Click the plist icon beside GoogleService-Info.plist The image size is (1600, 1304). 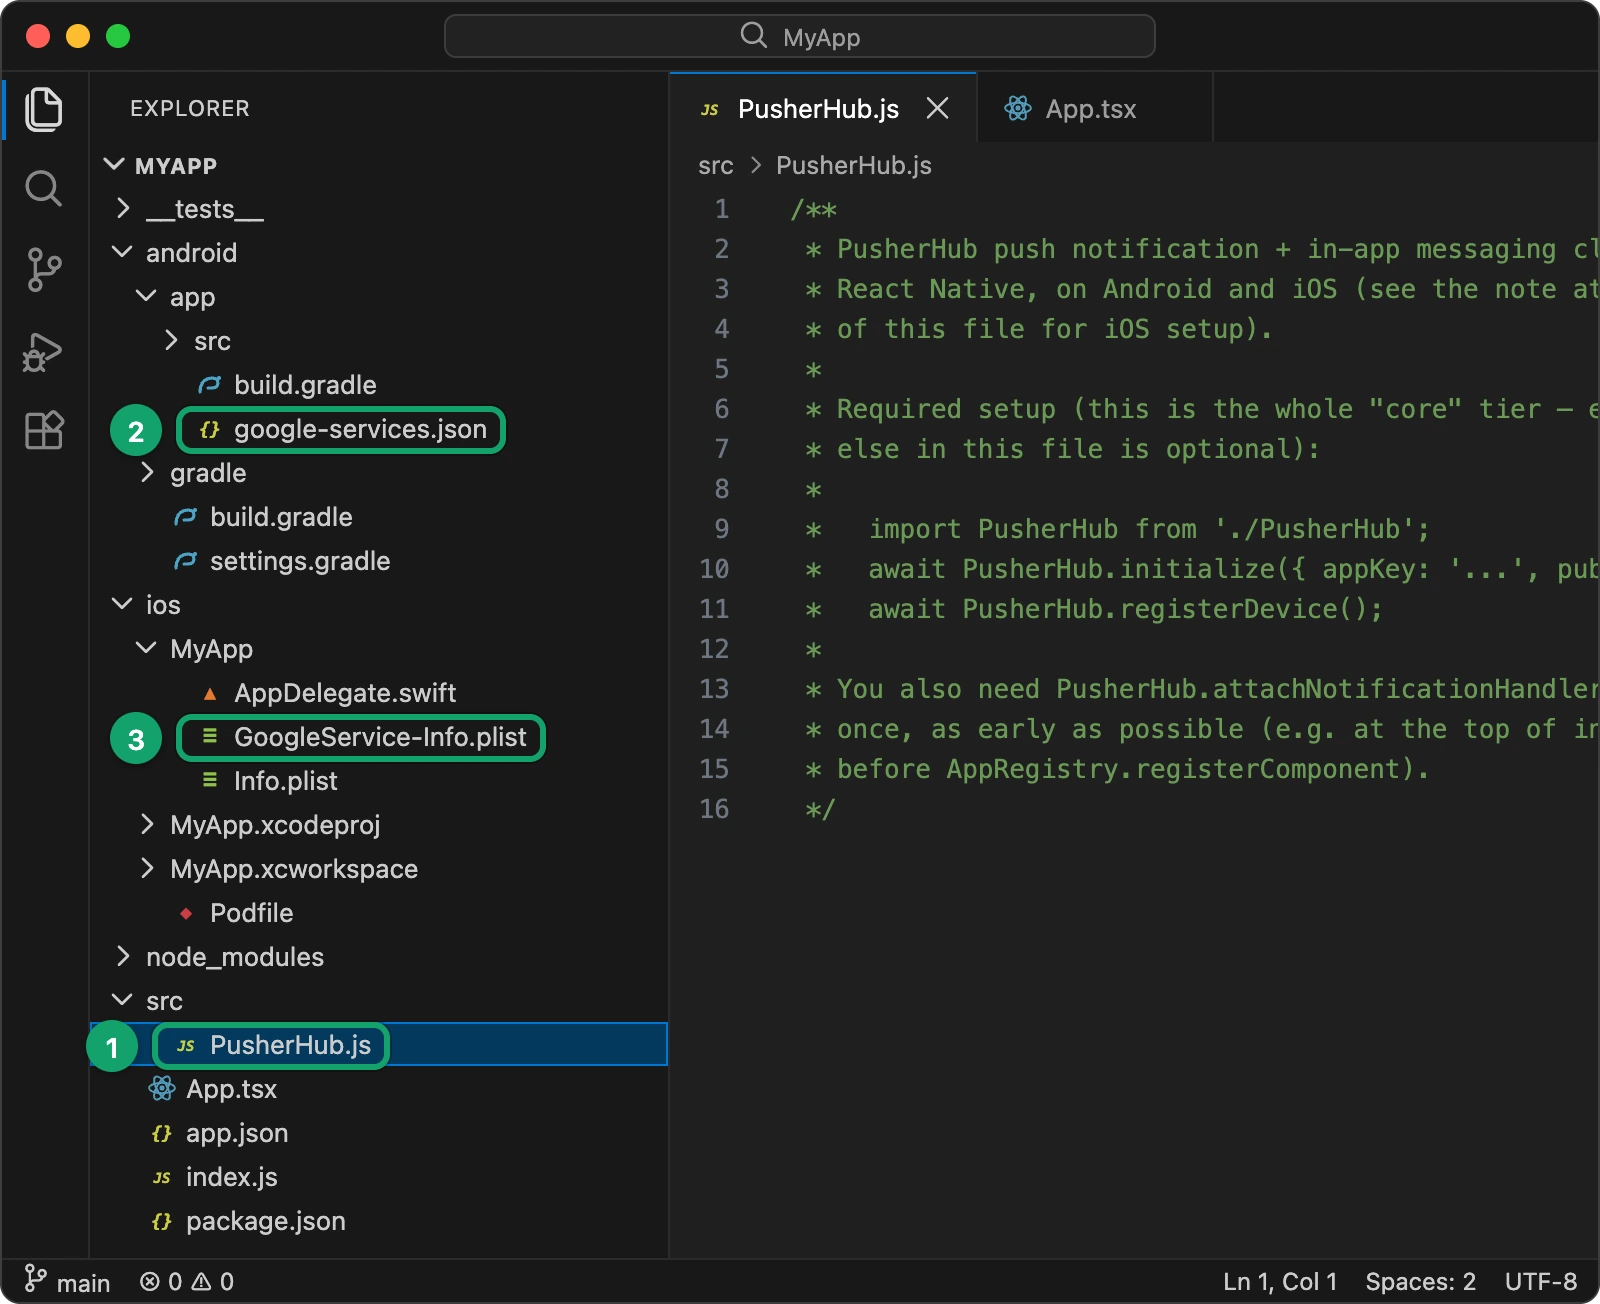point(209,736)
